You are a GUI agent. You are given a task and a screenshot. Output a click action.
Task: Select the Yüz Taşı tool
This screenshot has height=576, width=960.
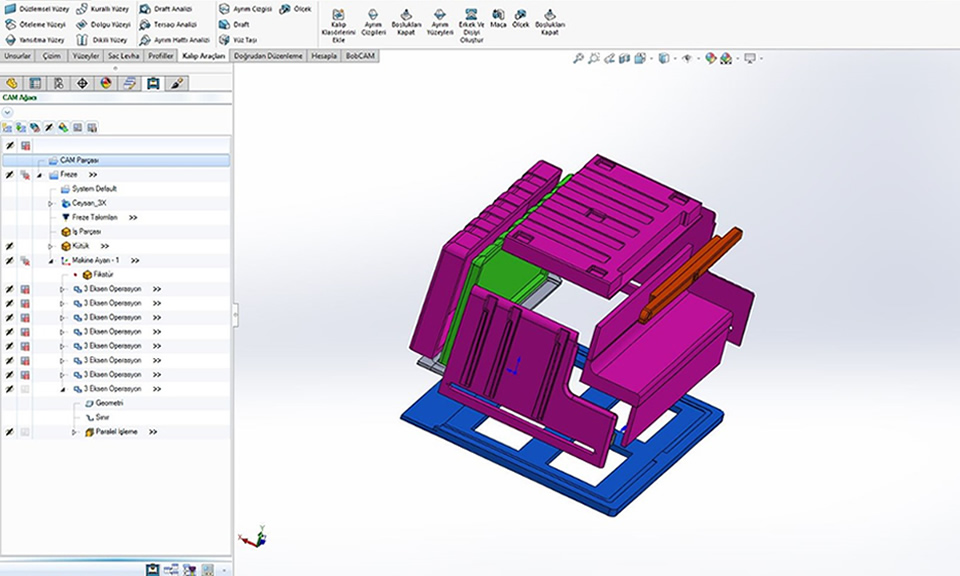pyautogui.click(x=238, y=40)
